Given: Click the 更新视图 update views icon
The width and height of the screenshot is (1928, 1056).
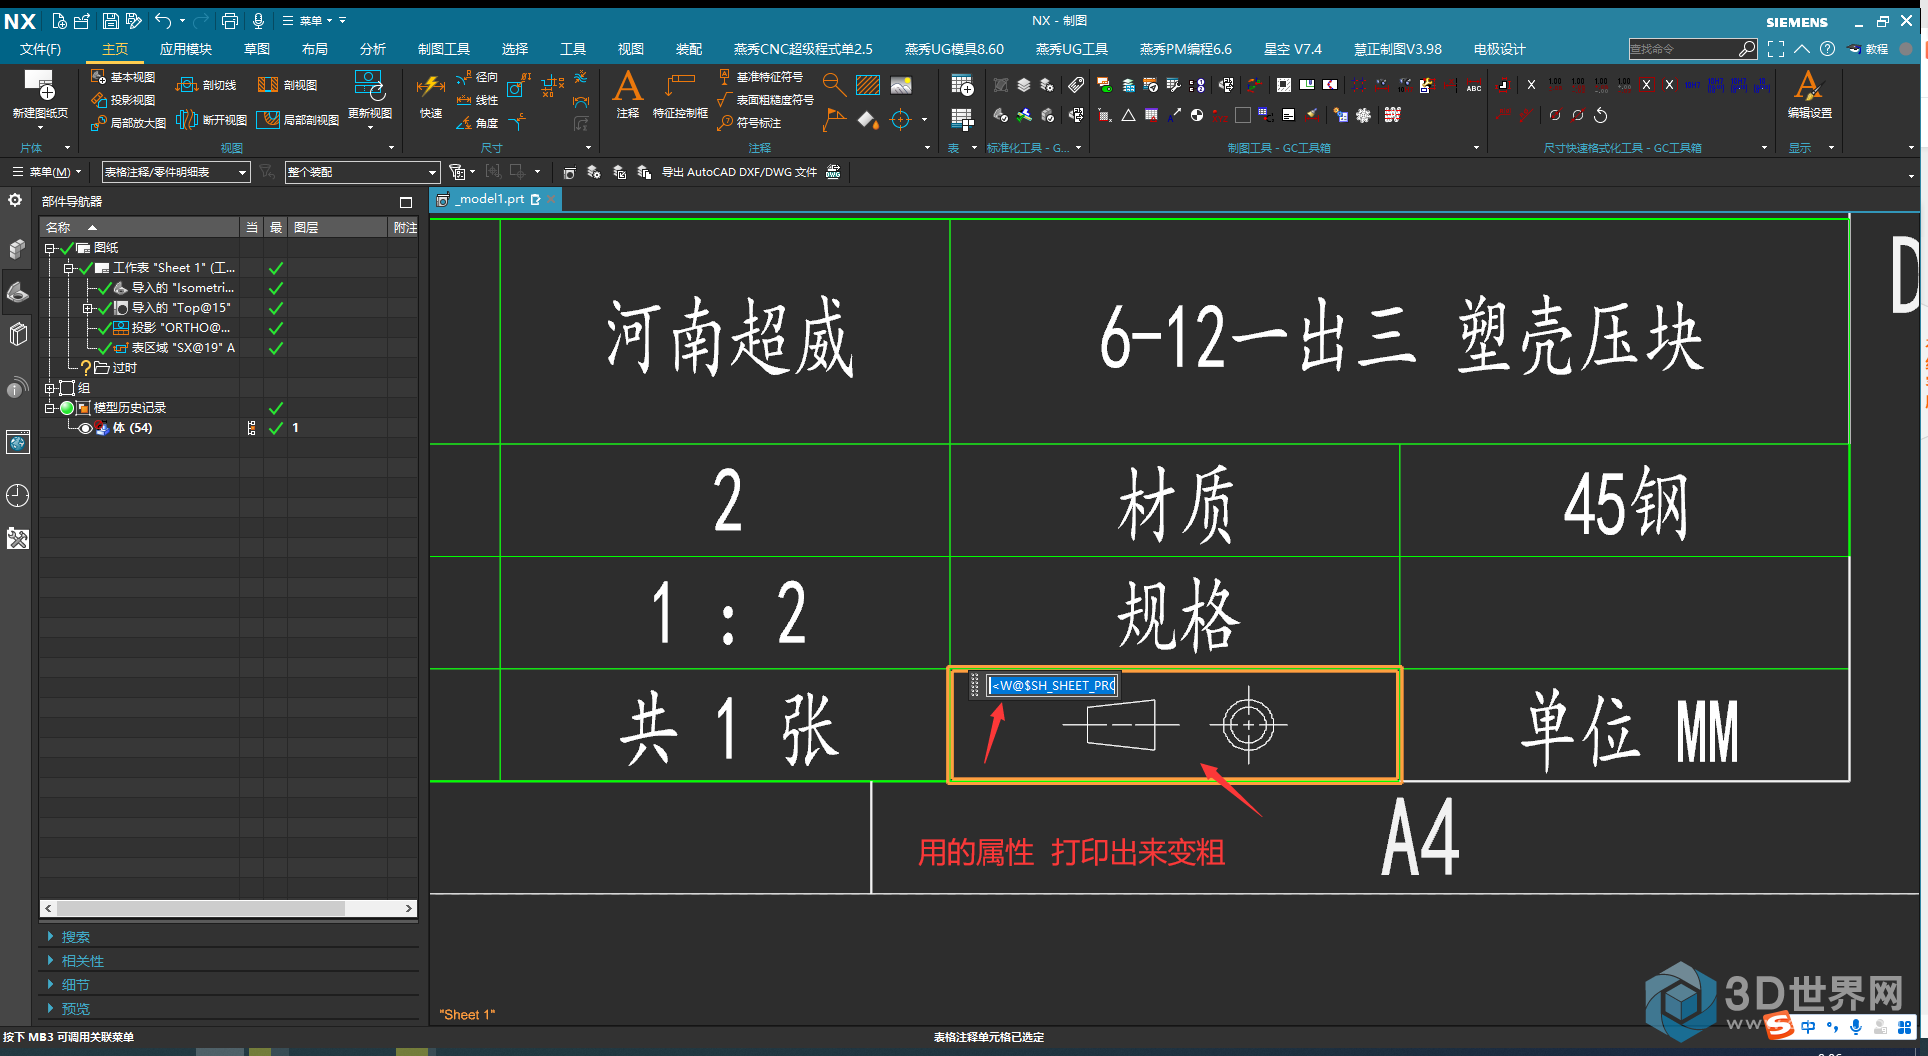Looking at the screenshot, I should 369,86.
